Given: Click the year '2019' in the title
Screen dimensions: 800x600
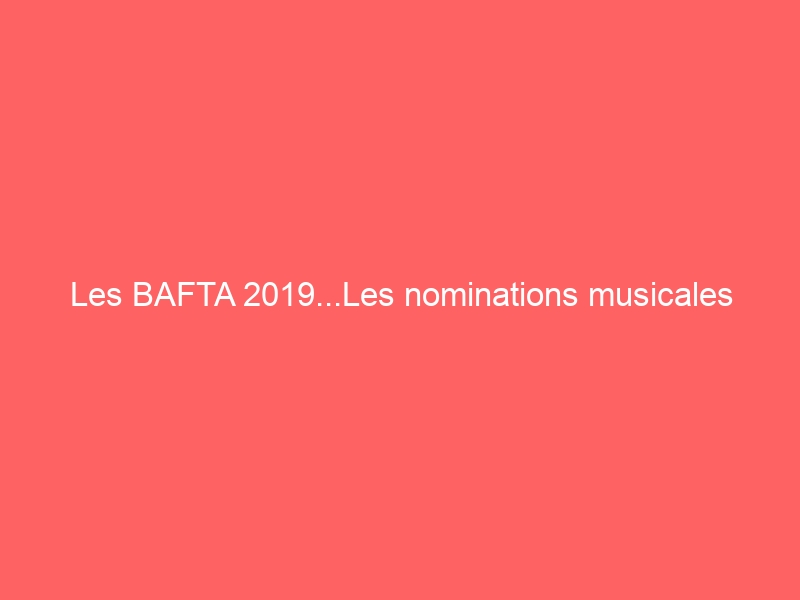Looking at the screenshot, I should [278, 296].
